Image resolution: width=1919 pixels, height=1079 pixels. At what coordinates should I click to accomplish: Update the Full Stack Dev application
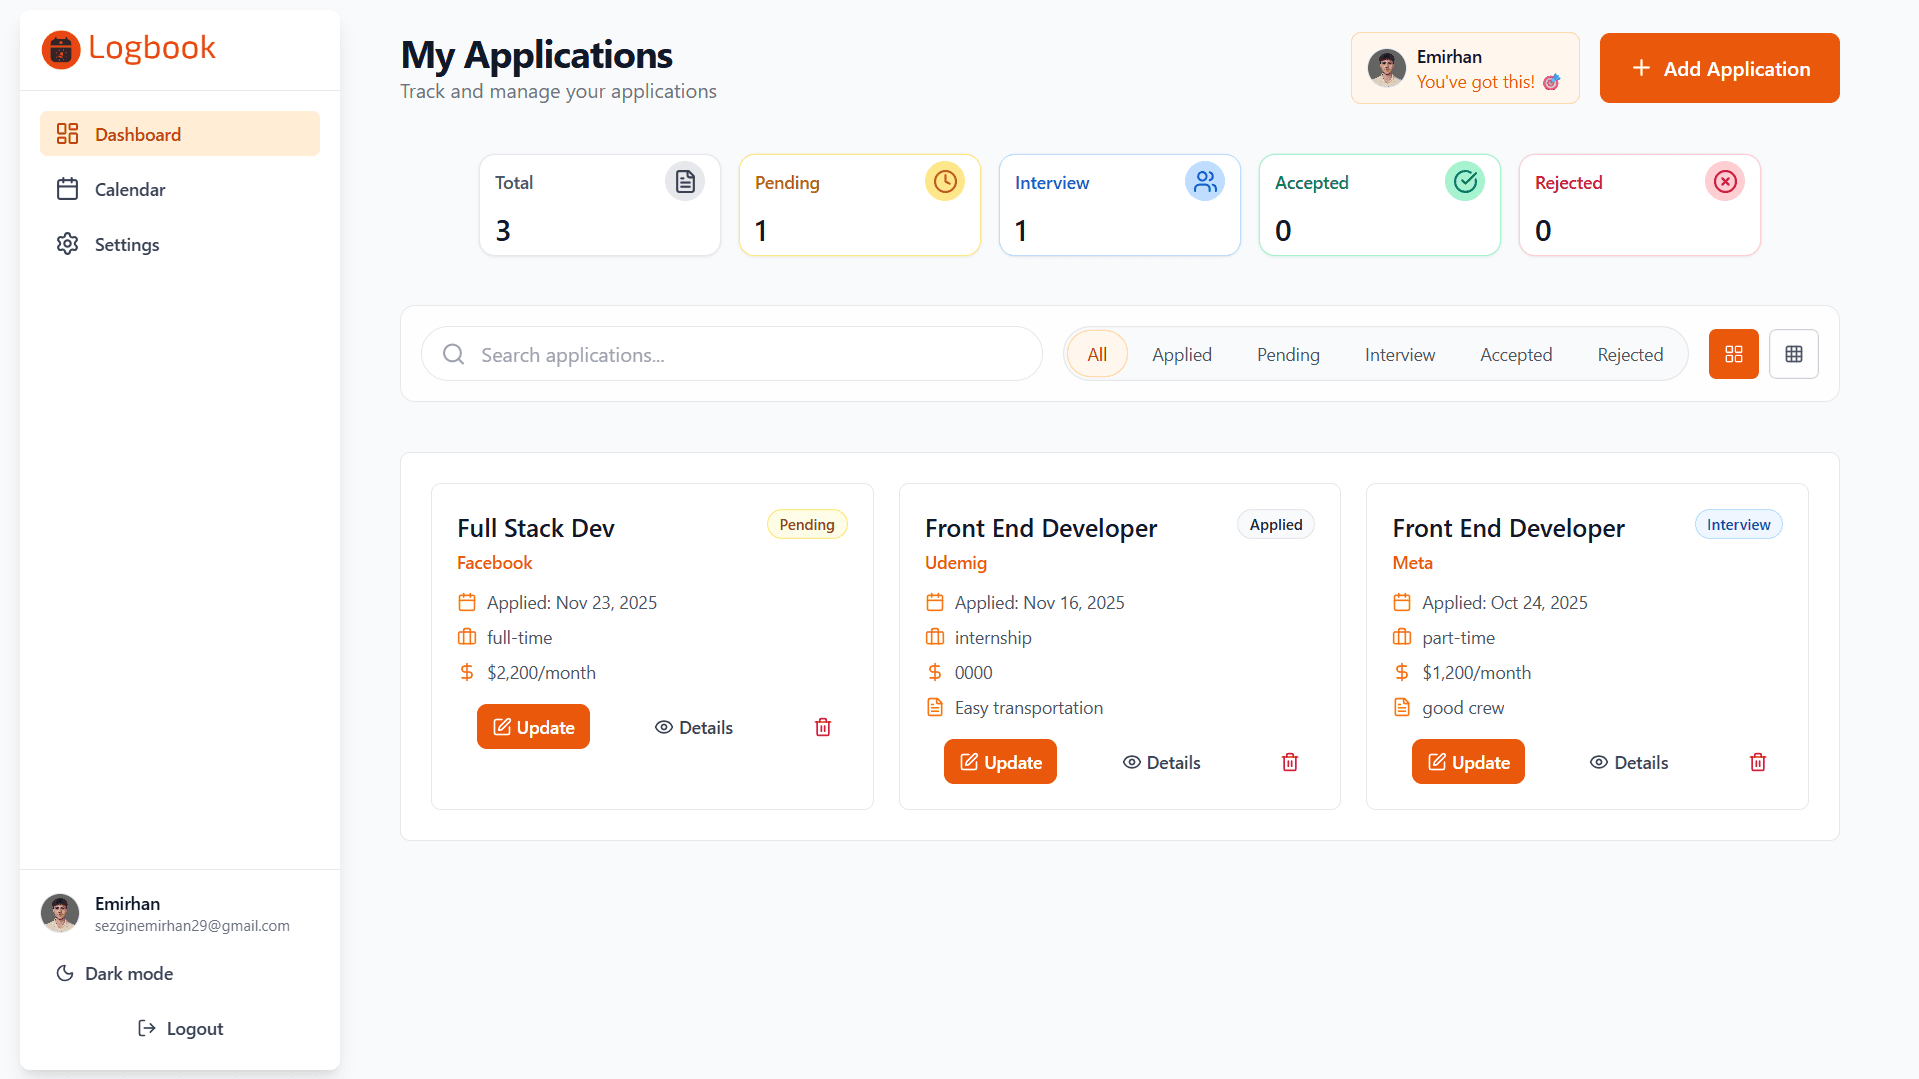tap(533, 727)
